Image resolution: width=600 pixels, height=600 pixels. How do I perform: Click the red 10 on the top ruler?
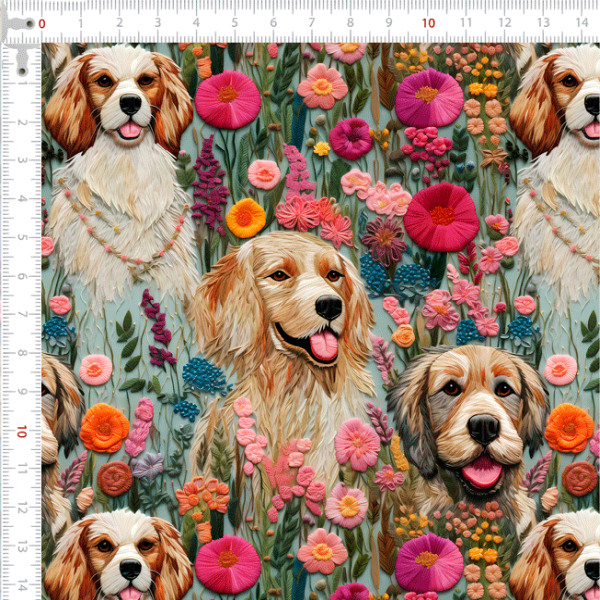[428, 22]
